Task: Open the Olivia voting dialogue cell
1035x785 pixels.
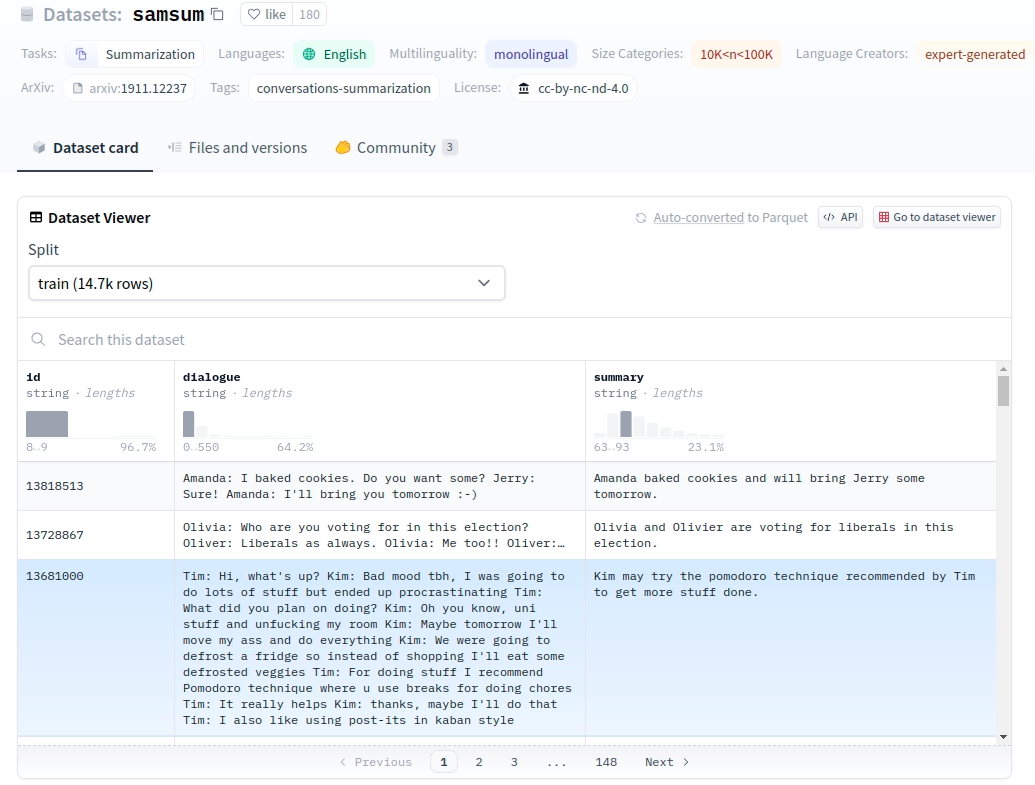Action: click(380, 535)
